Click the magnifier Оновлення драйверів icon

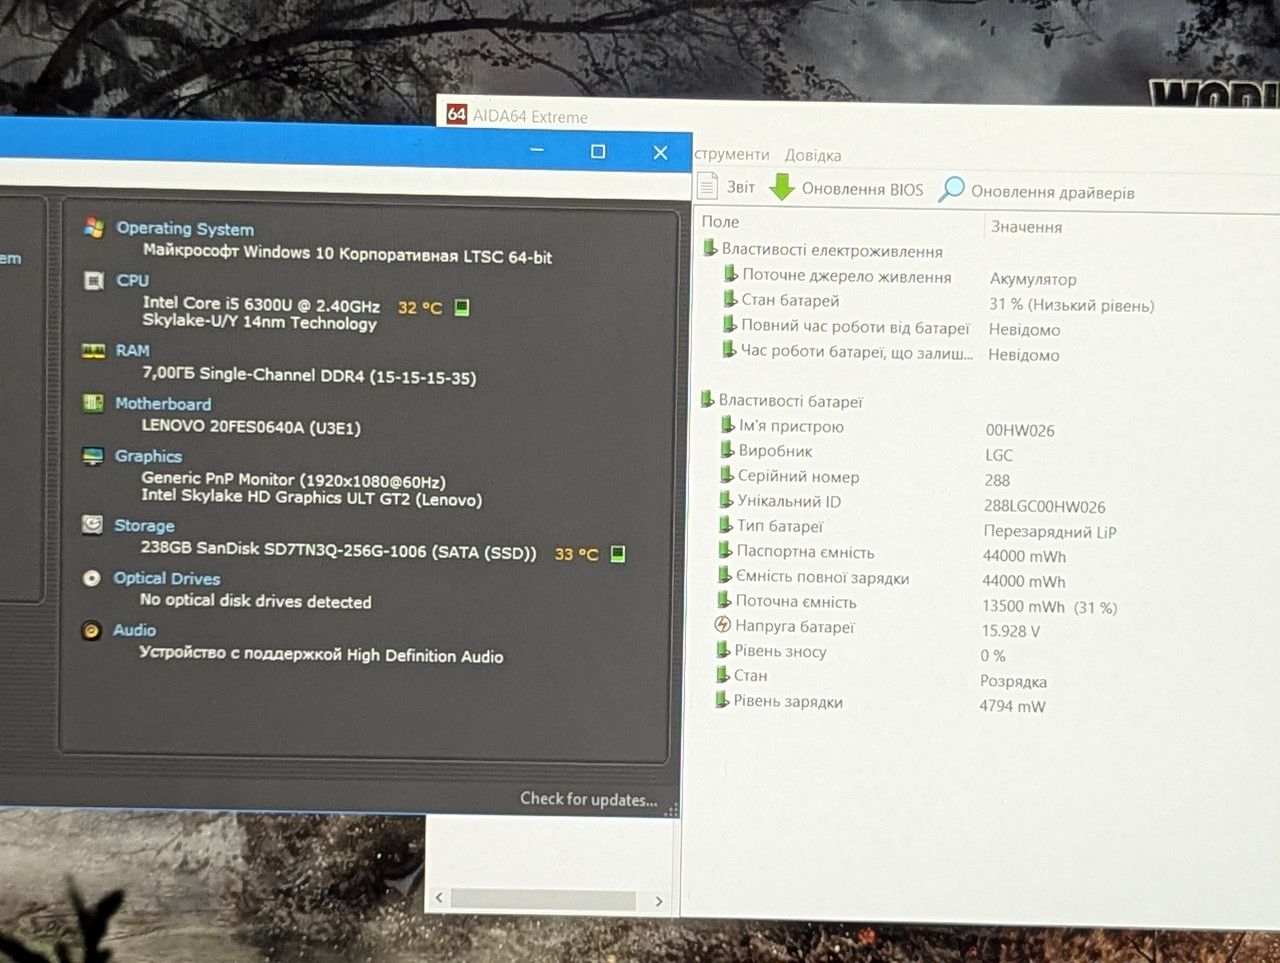951,189
